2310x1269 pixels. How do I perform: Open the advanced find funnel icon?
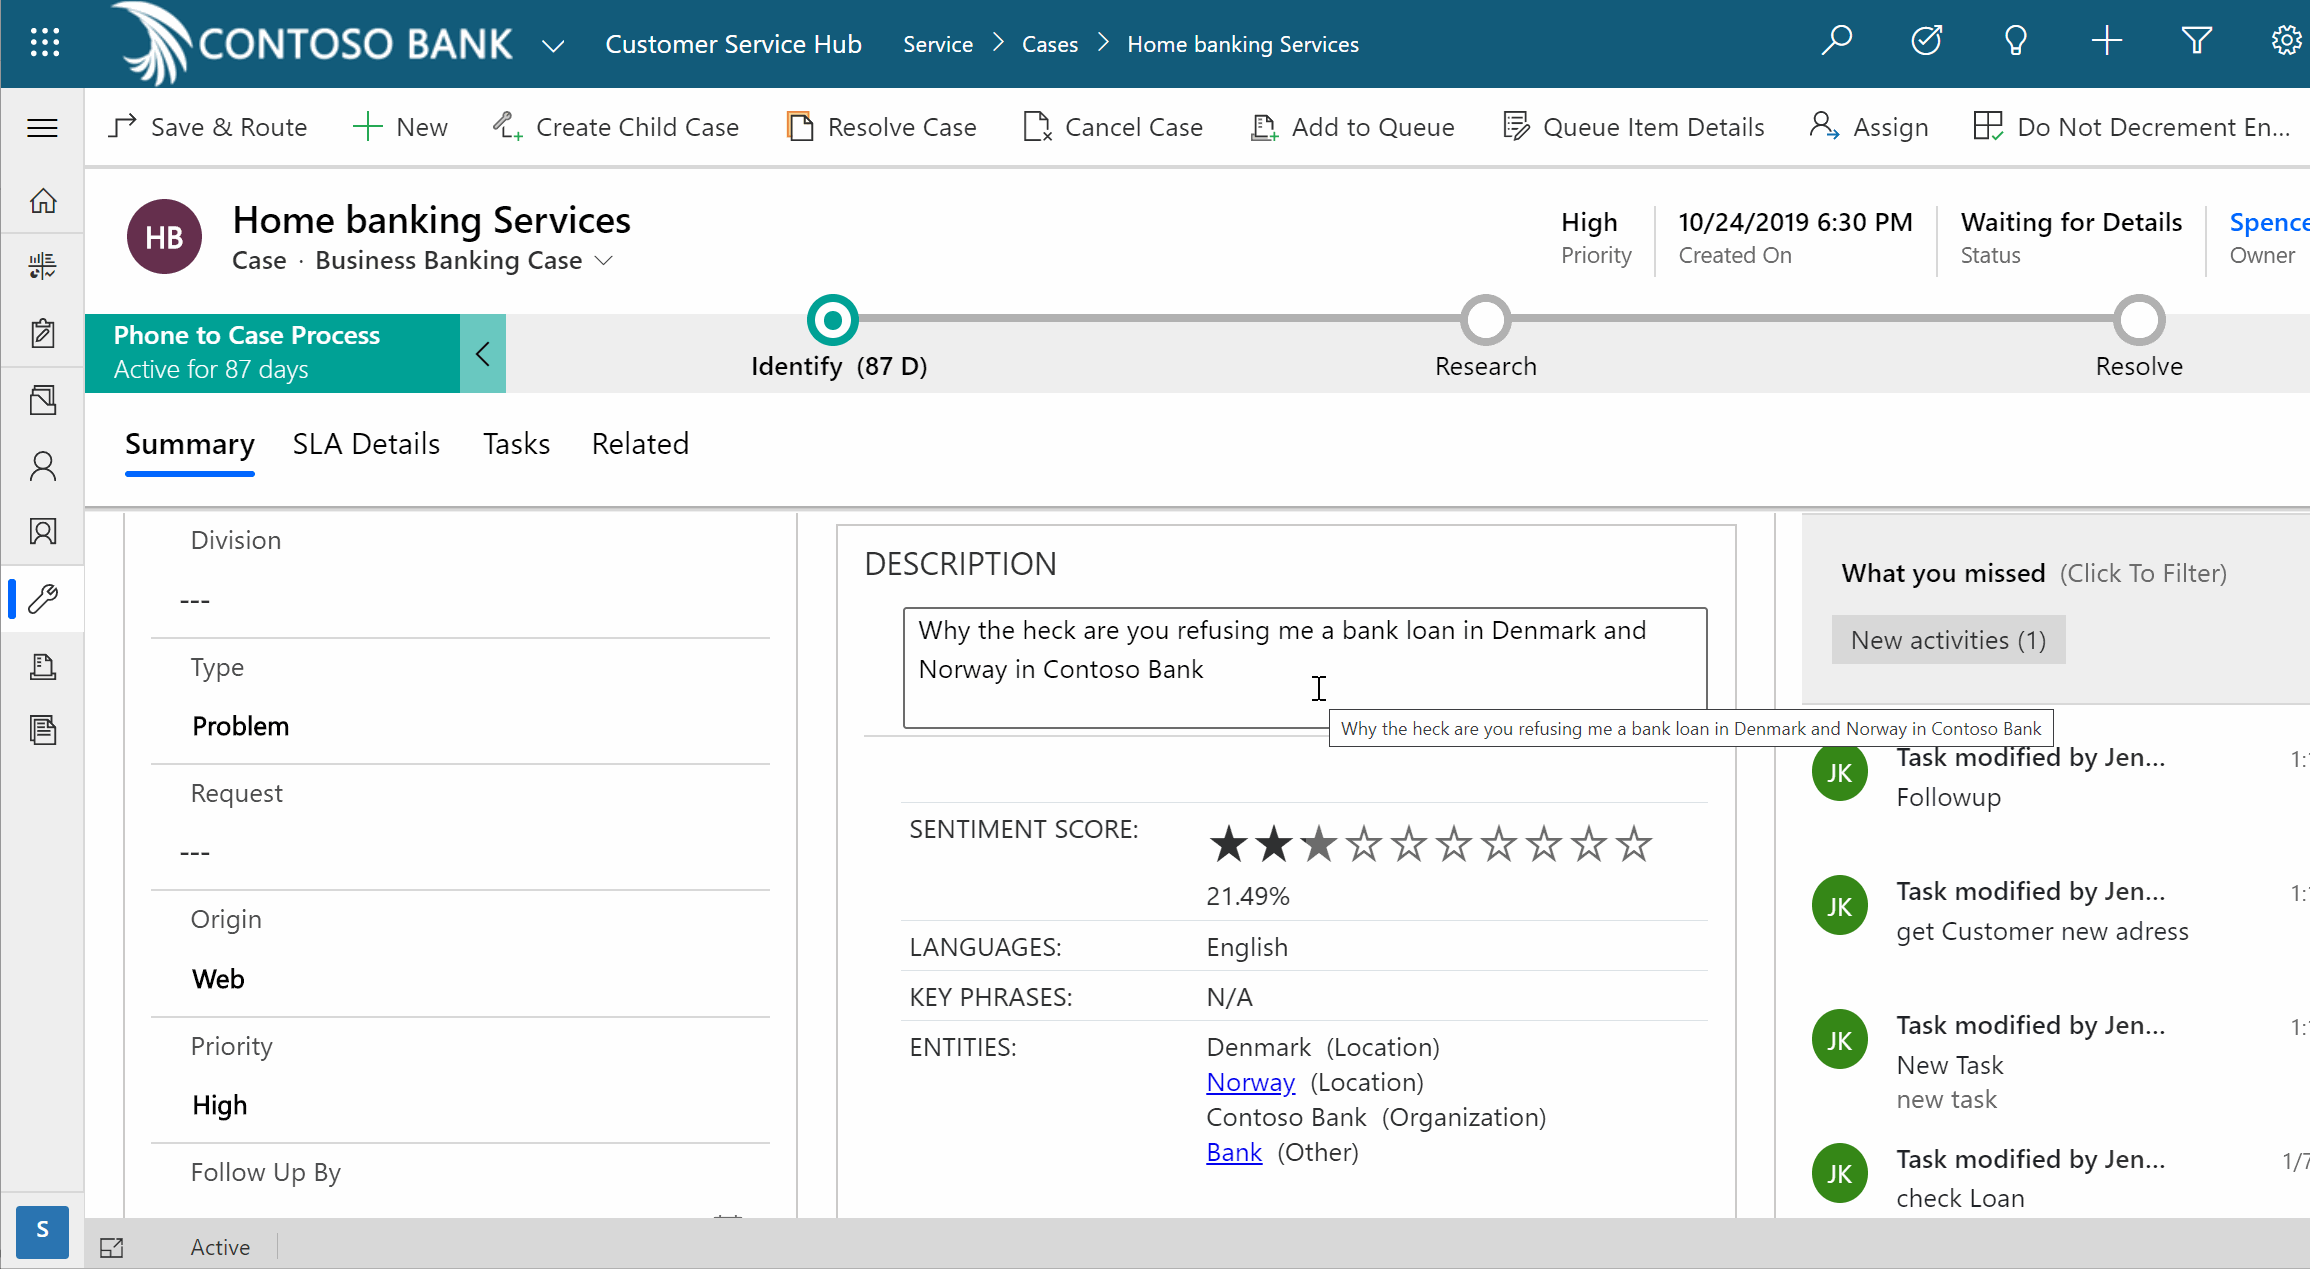[2196, 42]
